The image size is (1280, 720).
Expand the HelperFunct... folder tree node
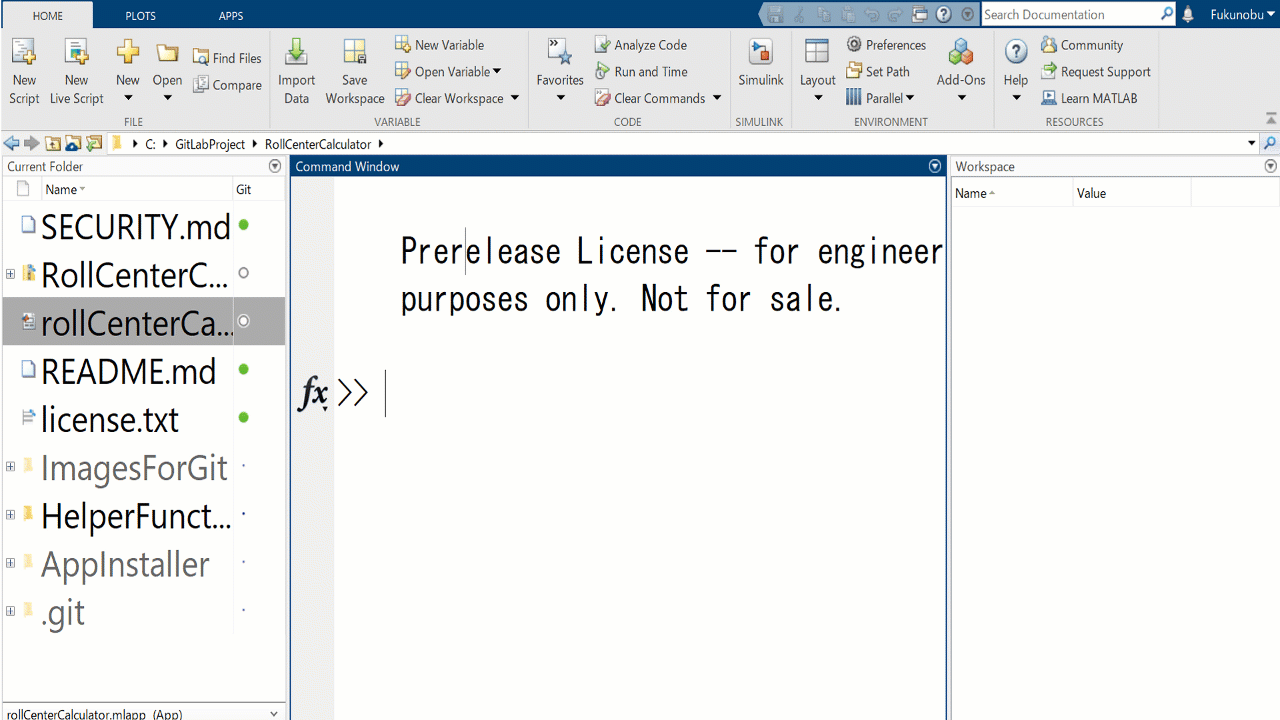10,515
